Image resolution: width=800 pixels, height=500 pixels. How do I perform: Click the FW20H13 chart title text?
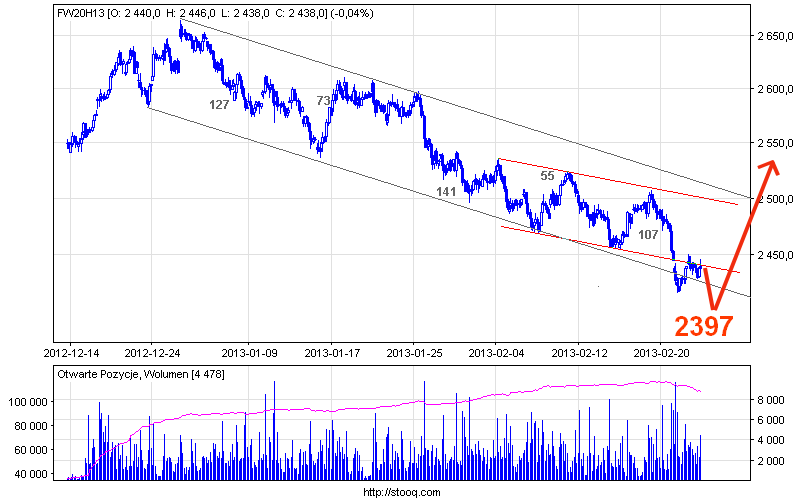tap(215, 14)
